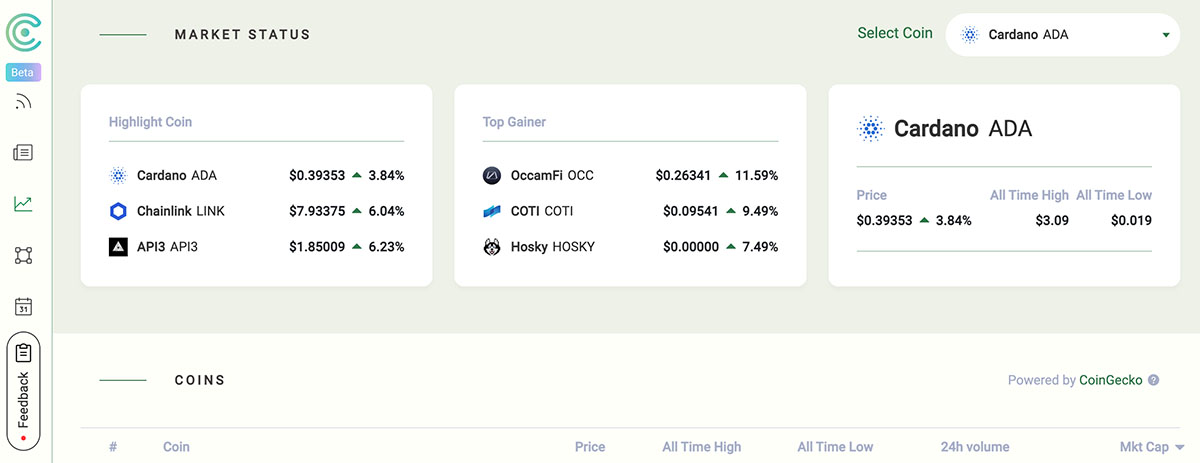Click the COTI icon
1200x463 pixels.
click(x=491, y=211)
